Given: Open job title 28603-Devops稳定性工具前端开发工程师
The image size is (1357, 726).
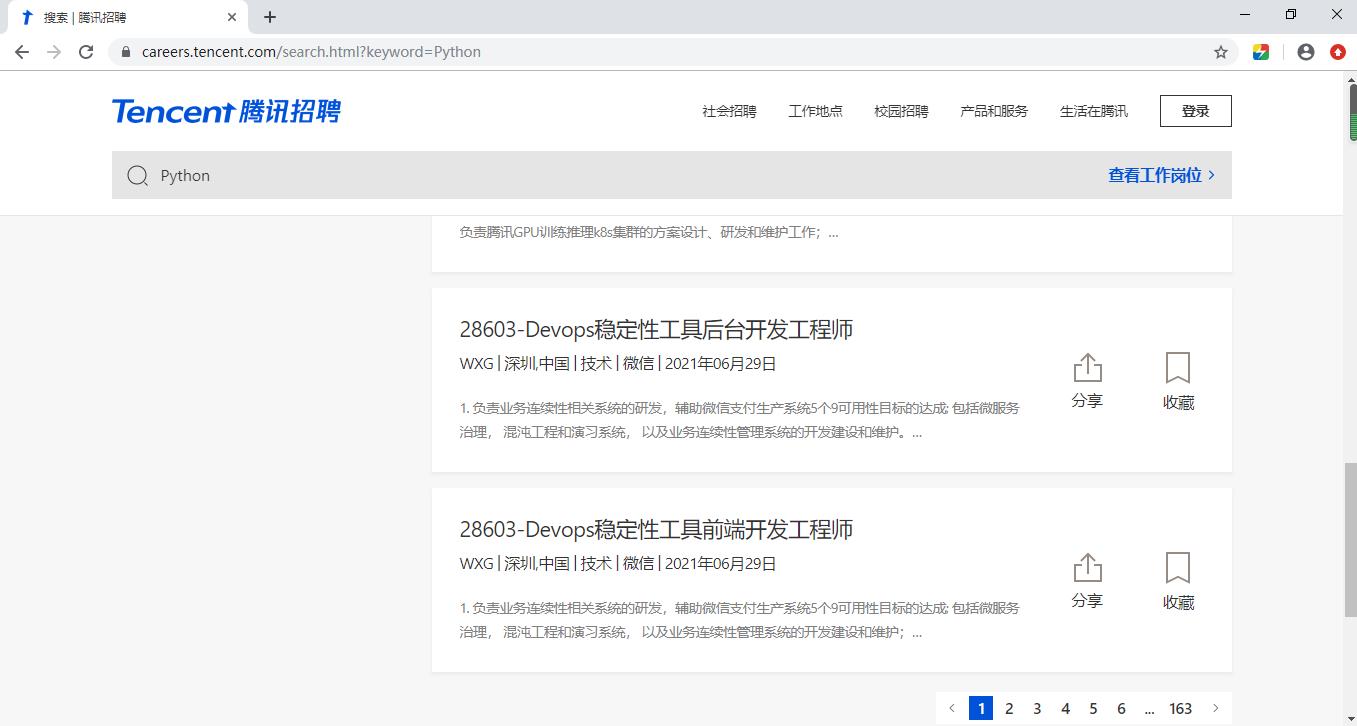Looking at the screenshot, I should click(x=656, y=530).
